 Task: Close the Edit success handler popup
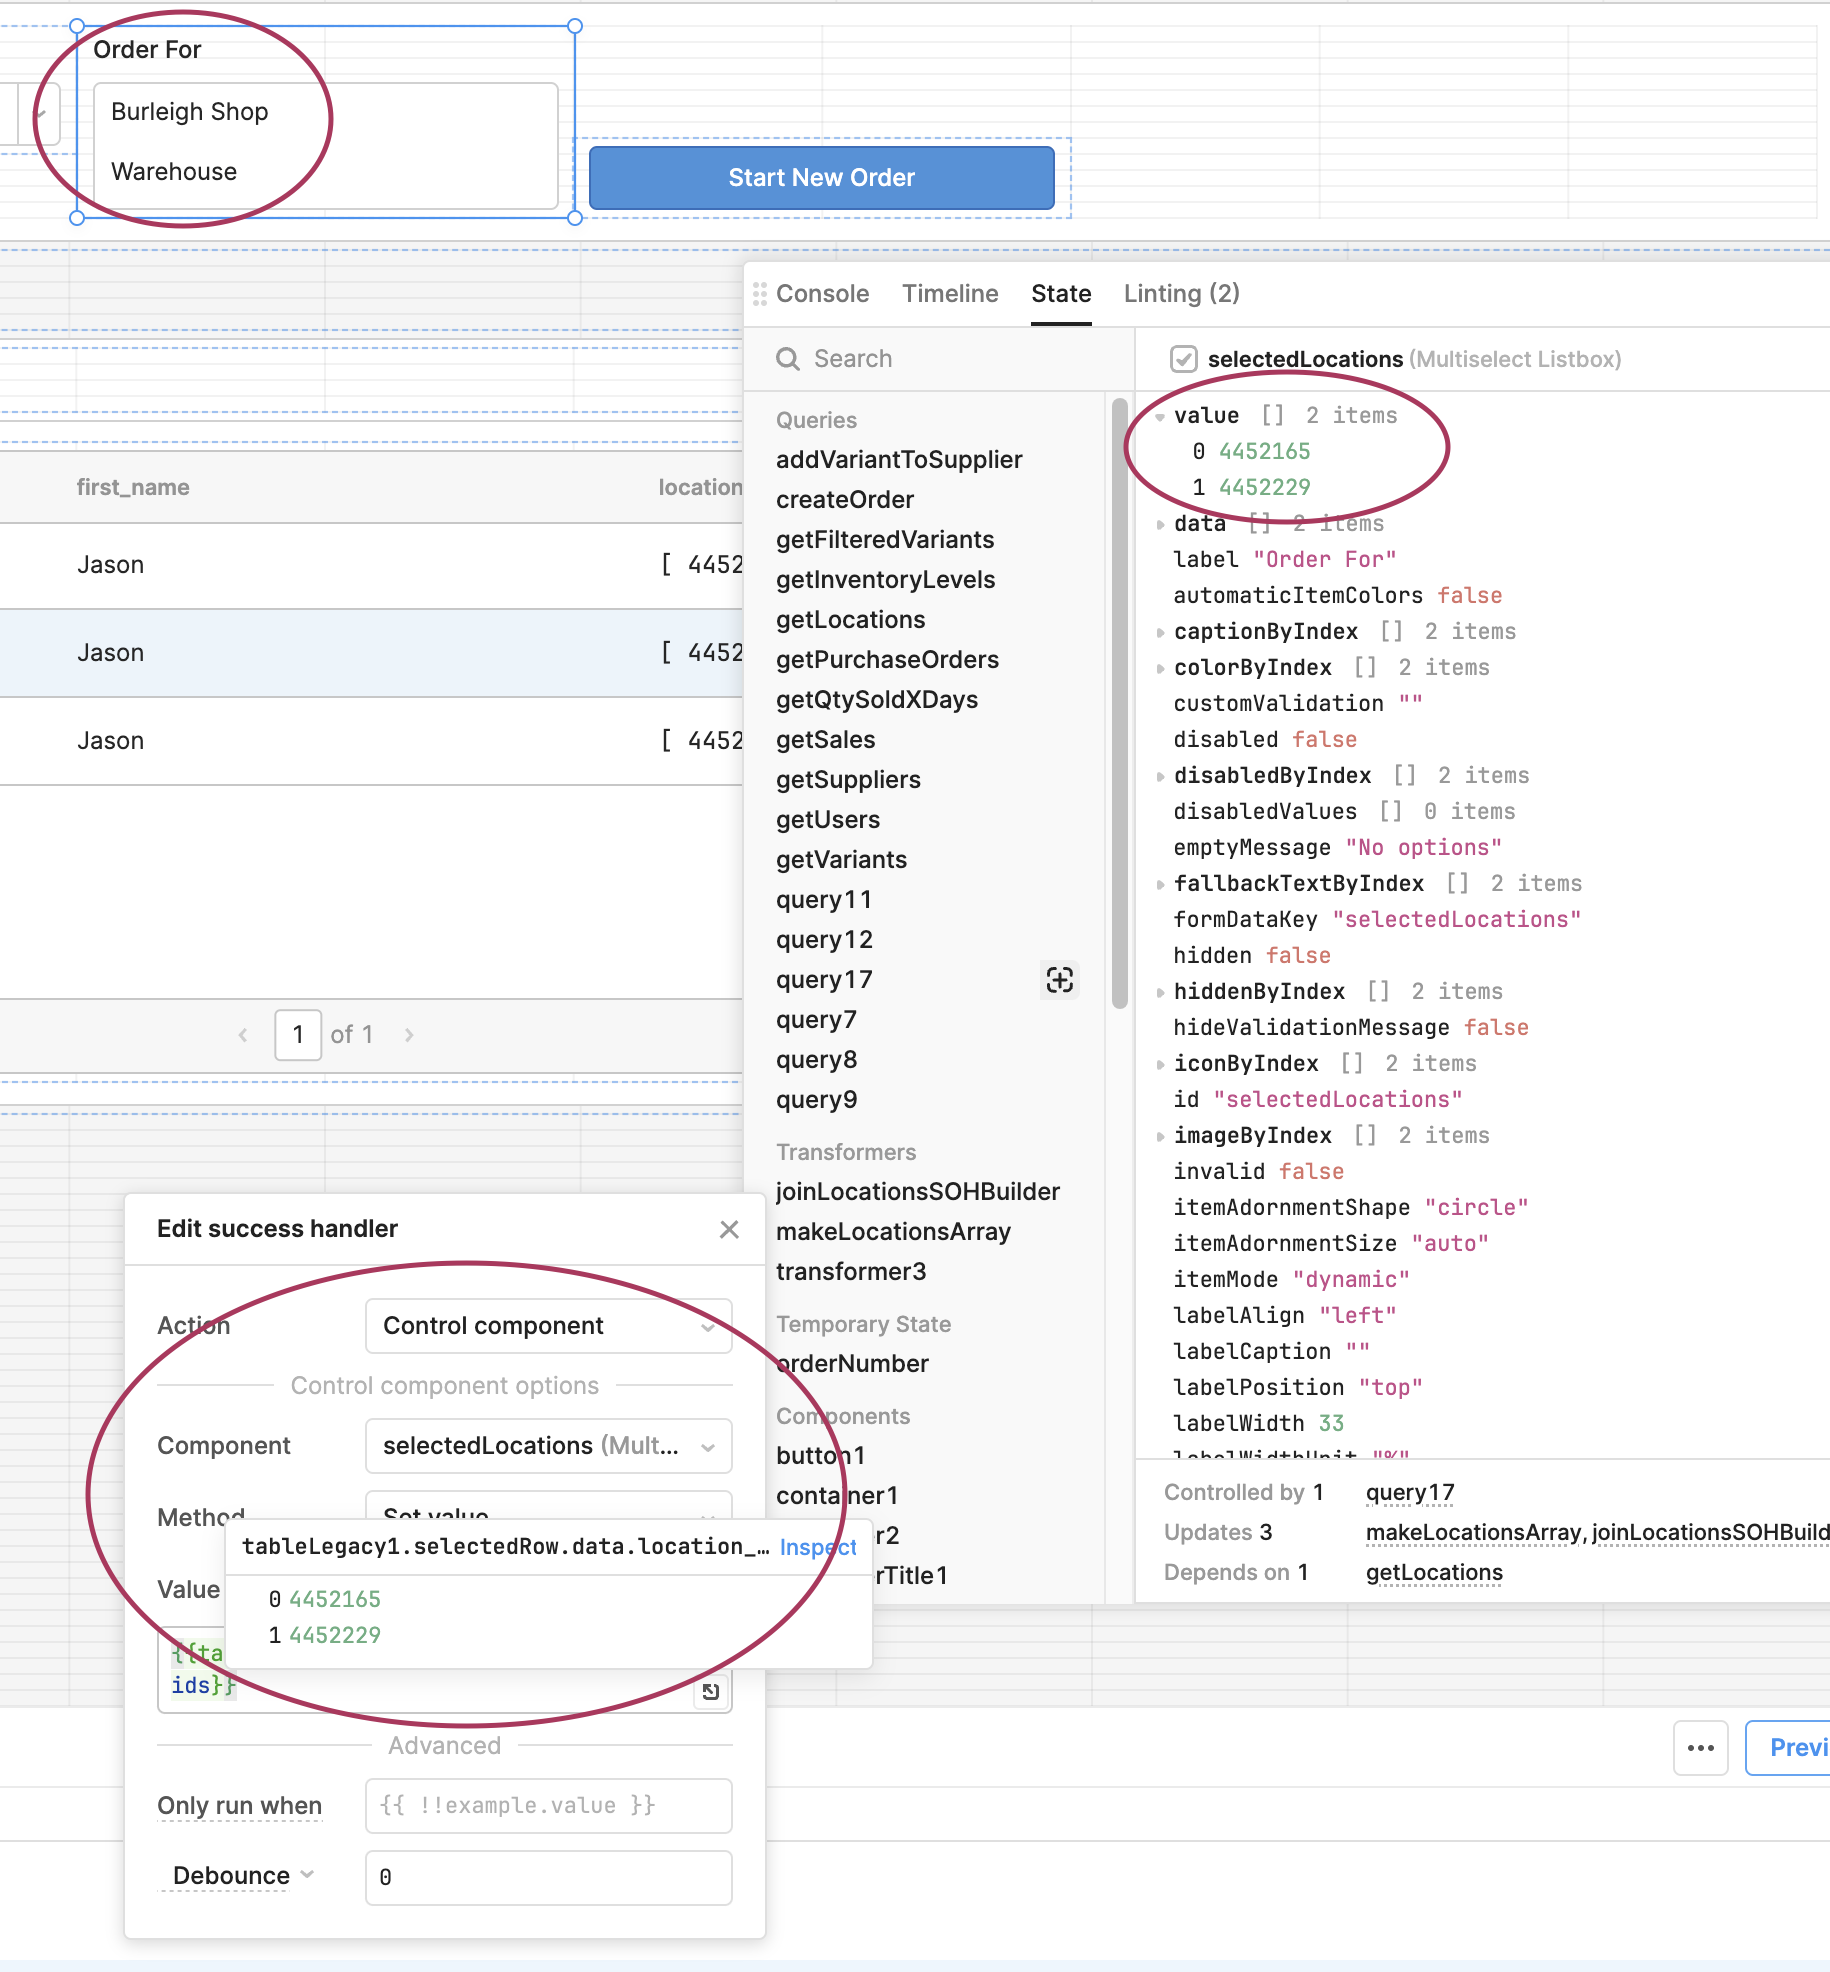[x=729, y=1229]
